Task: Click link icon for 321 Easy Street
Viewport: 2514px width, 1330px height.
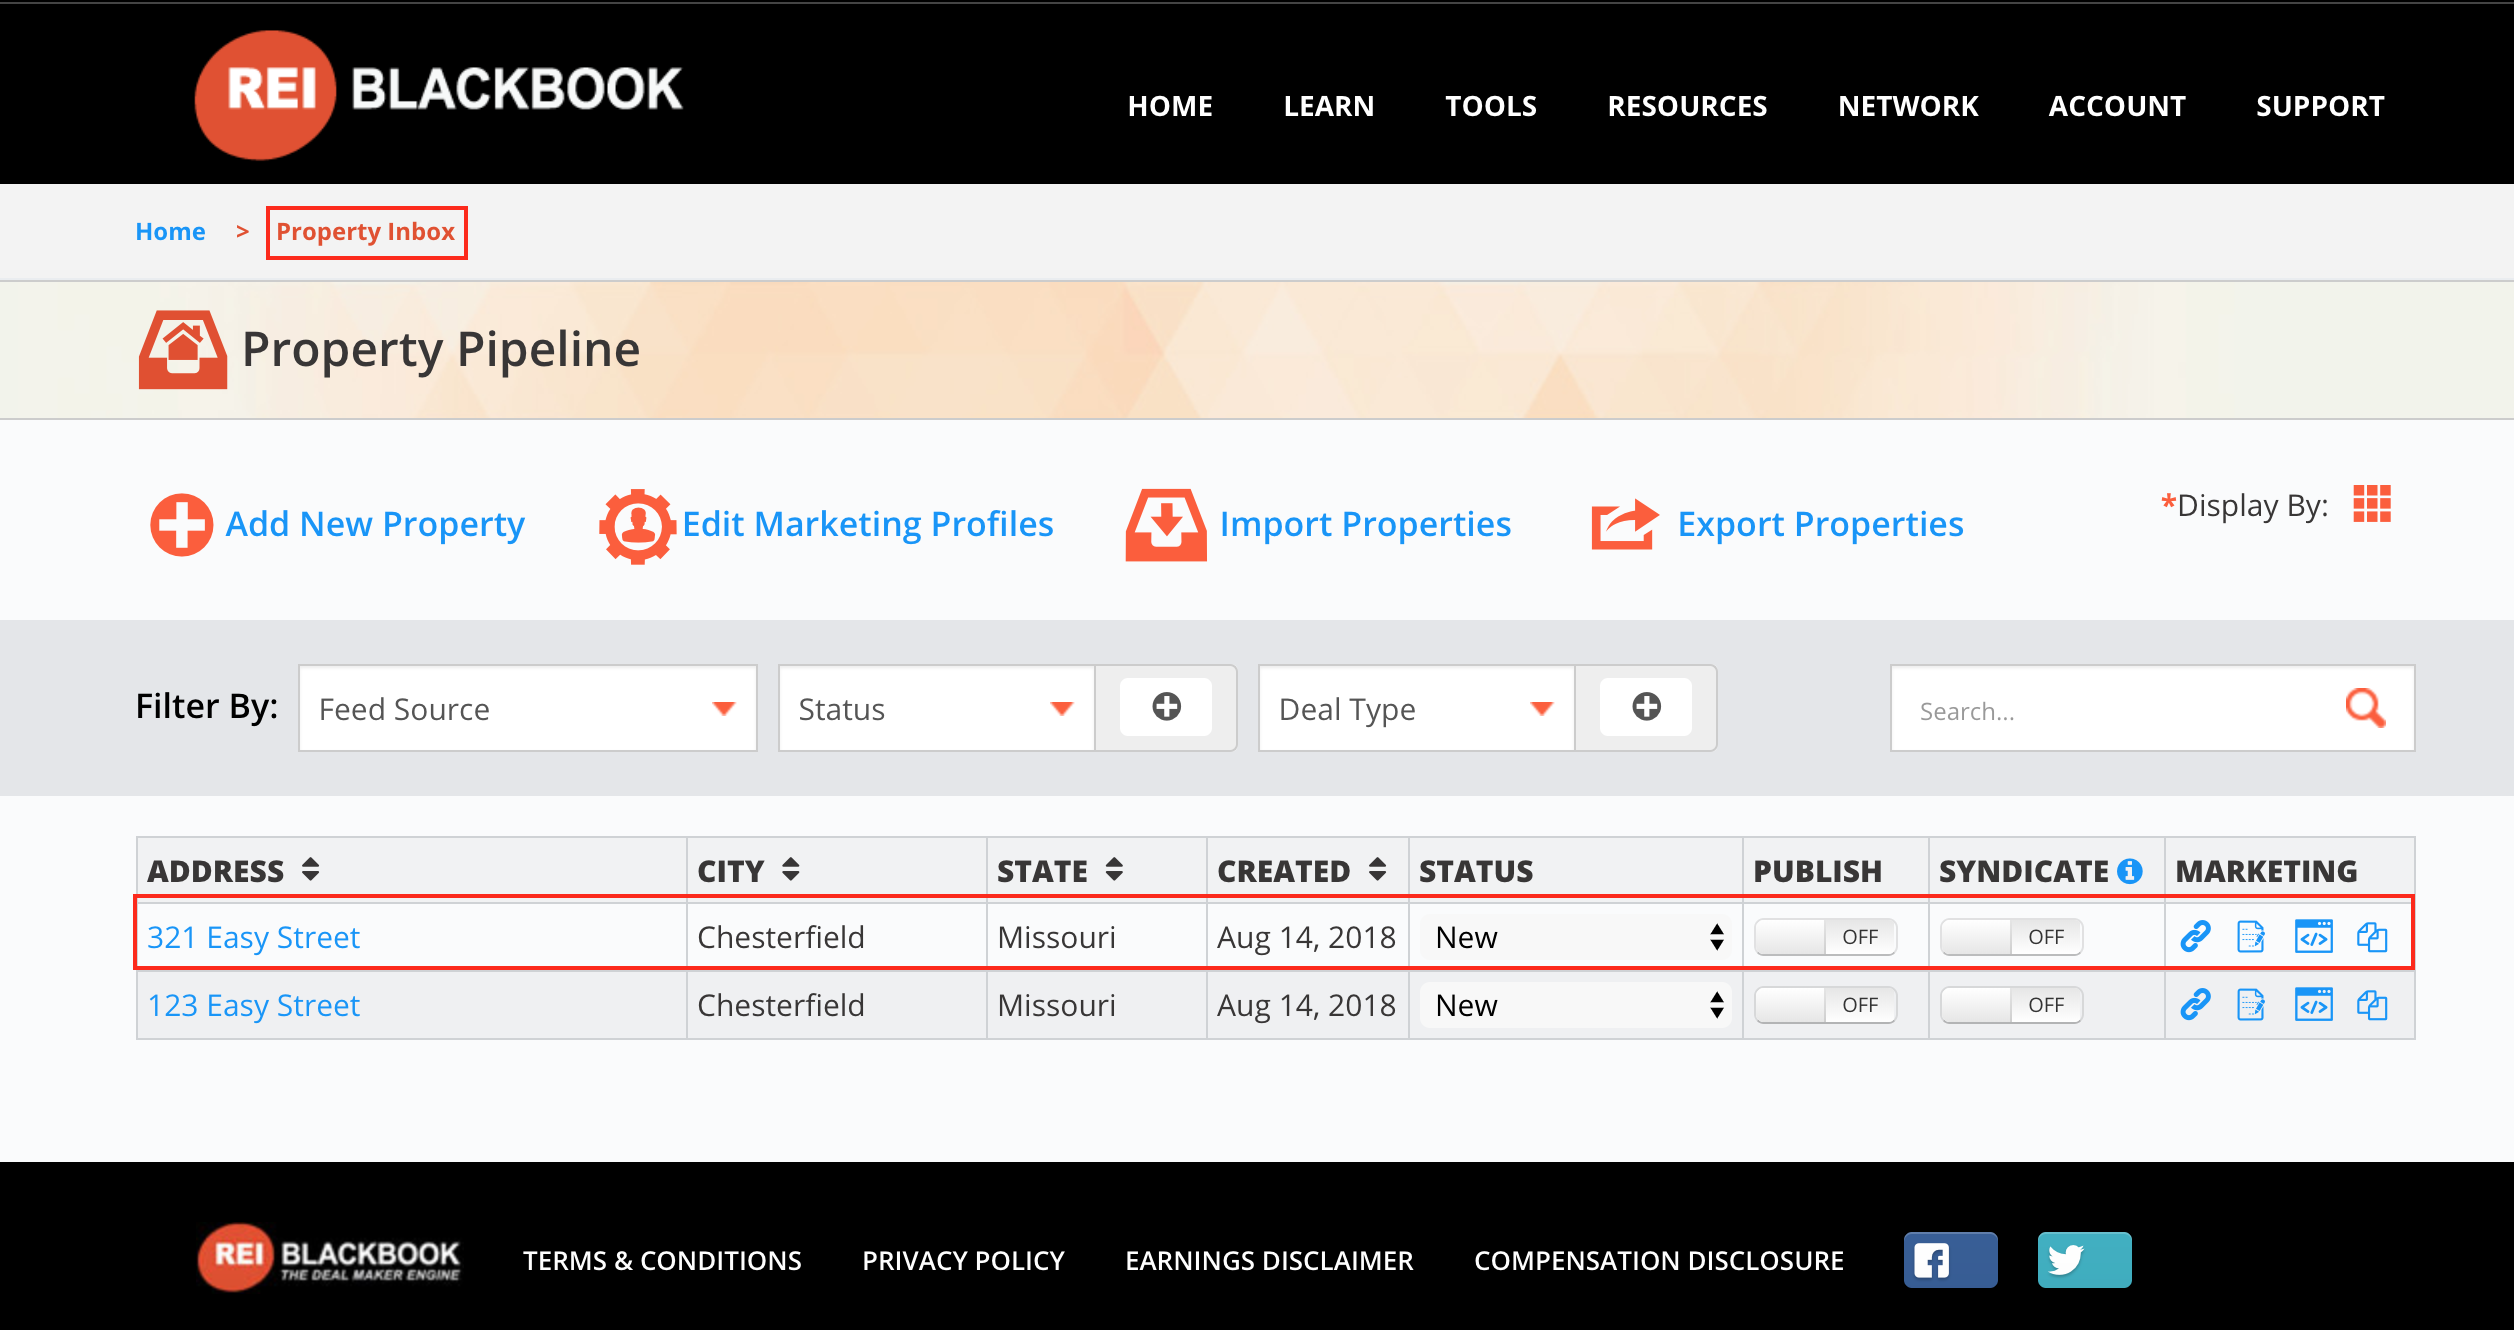Action: [x=2195, y=937]
